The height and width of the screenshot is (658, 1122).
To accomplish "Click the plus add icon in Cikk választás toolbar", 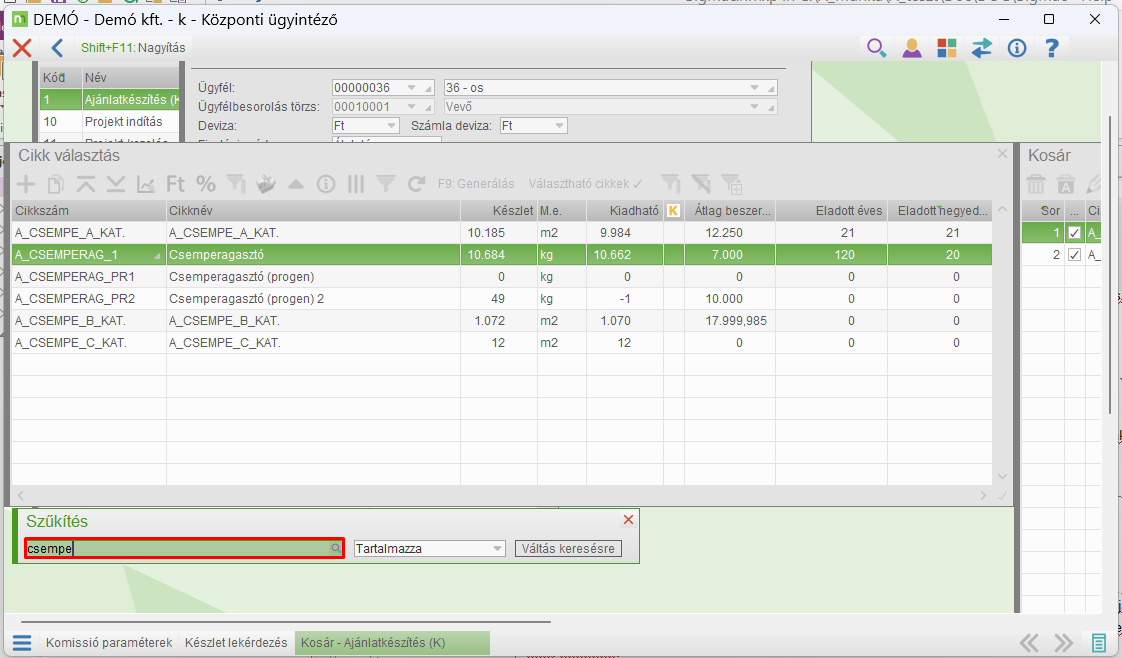I will [26, 184].
